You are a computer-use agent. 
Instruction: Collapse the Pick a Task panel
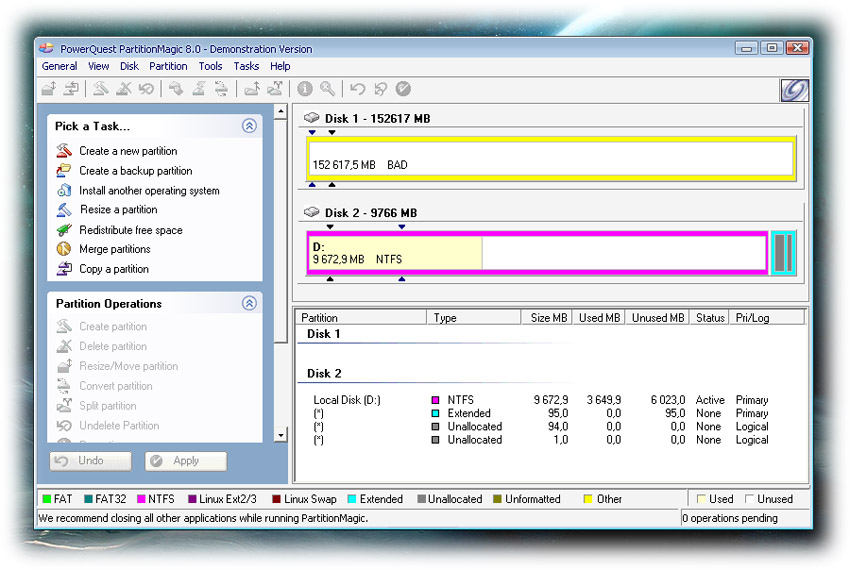[249, 126]
